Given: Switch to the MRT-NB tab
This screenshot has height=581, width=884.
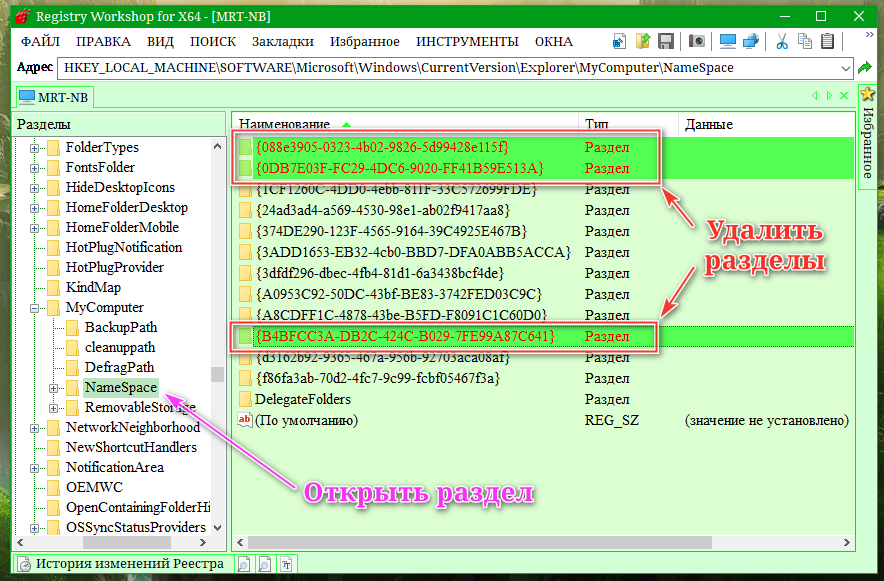Looking at the screenshot, I should [54, 97].
